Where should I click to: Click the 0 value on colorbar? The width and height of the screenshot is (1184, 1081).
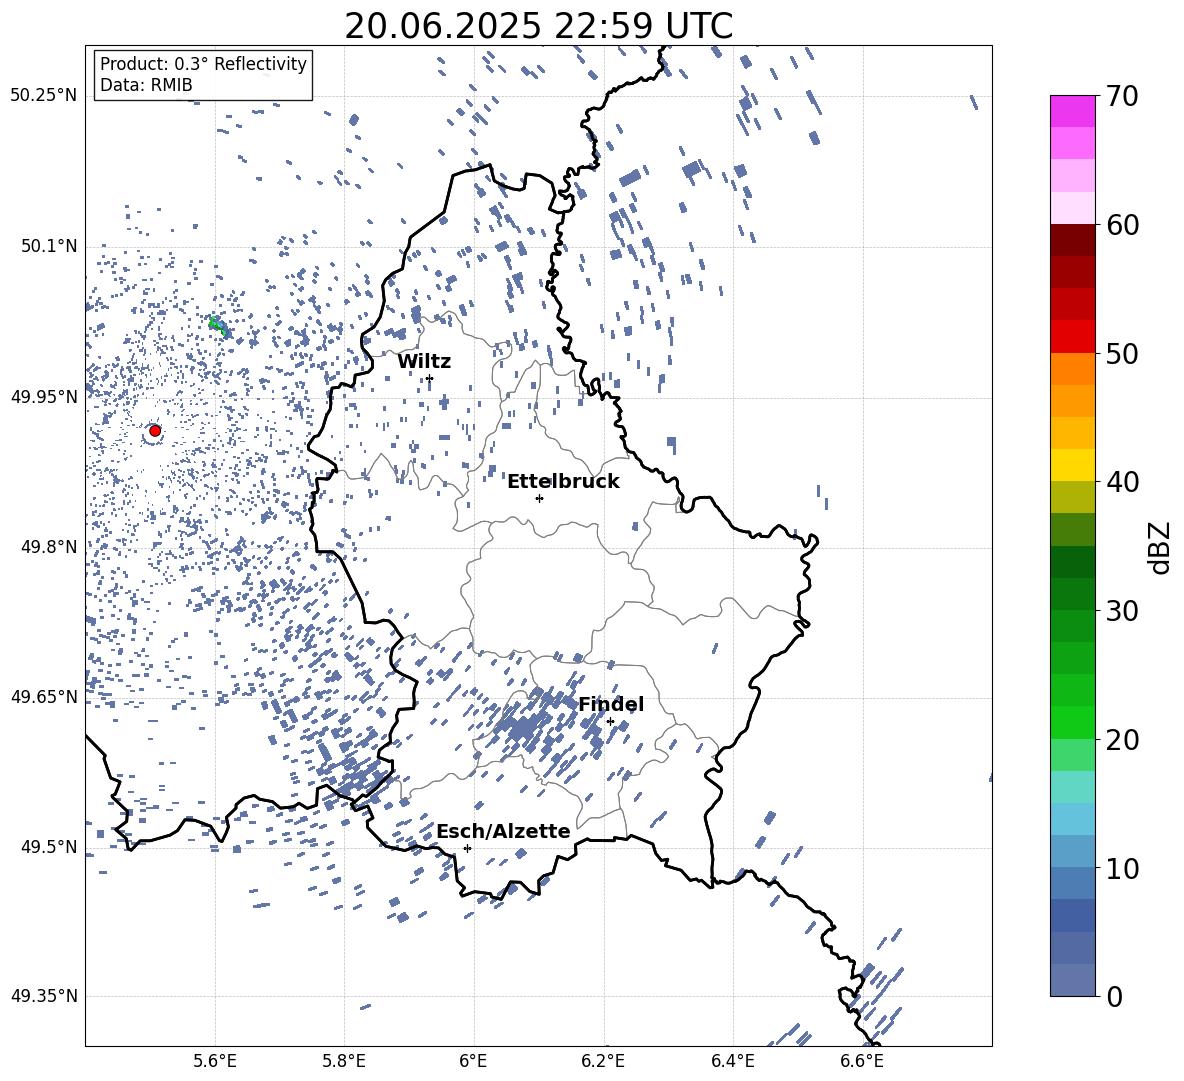click(x=1114, y=996)
